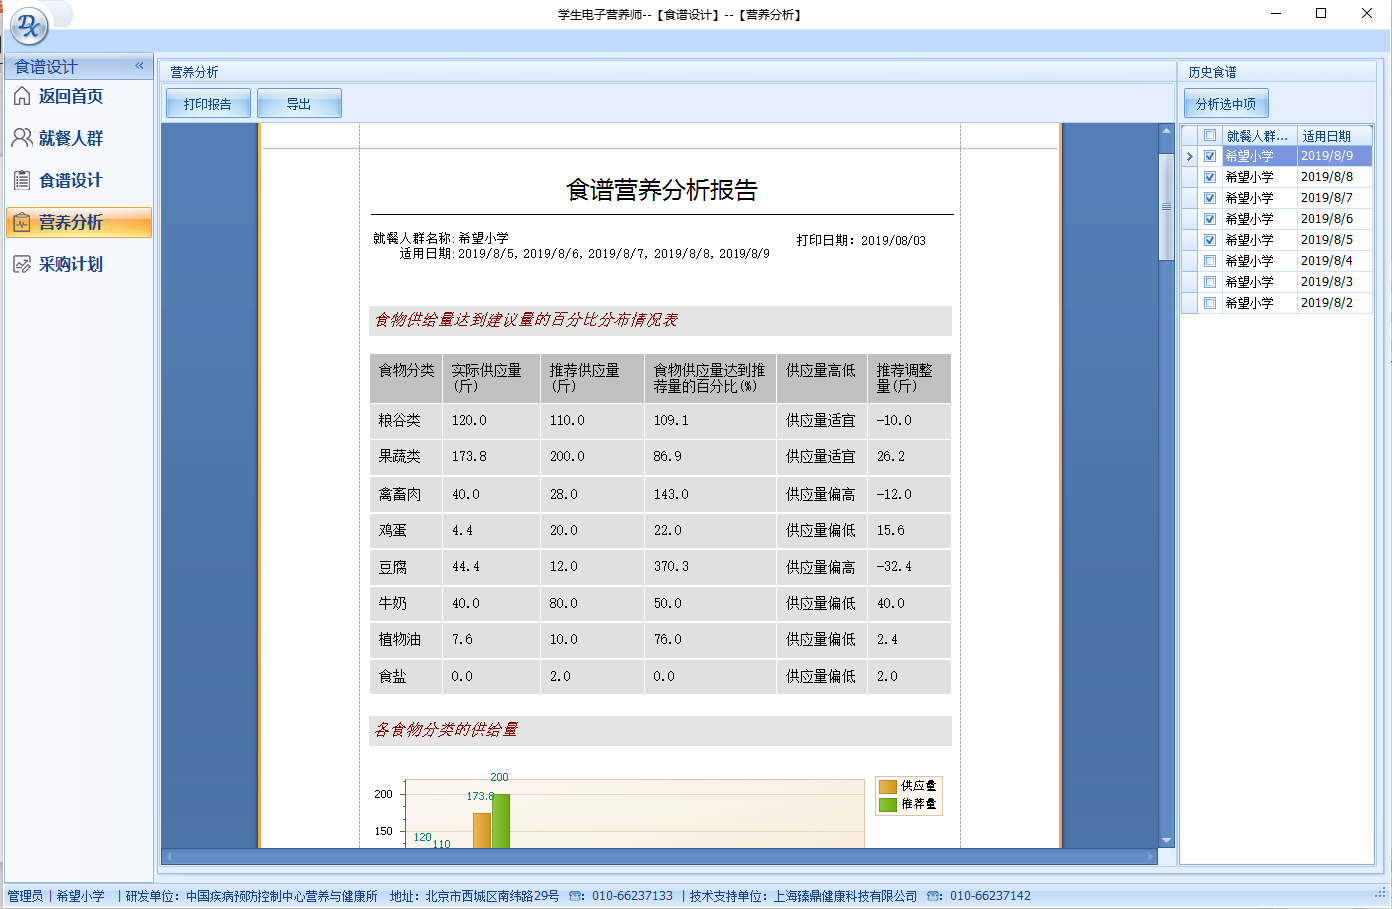Click 牛奶 row label
Screen dimensions: 1392x909
click(393, 603)
